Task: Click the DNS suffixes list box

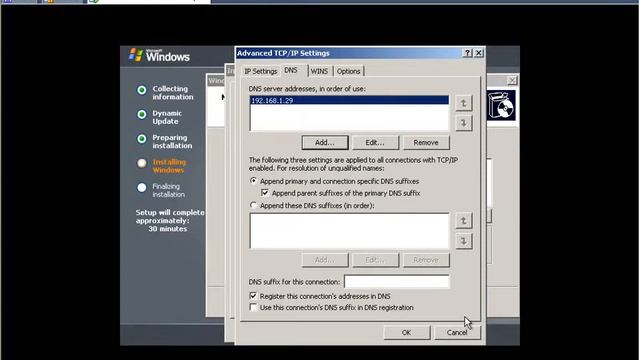Action: [349, 230]
